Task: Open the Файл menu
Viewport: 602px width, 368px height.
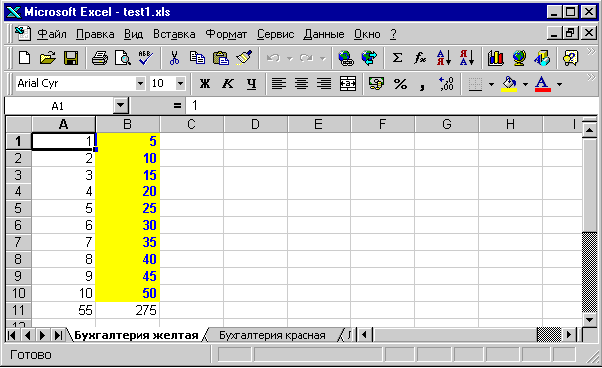Action: point(52,34)
